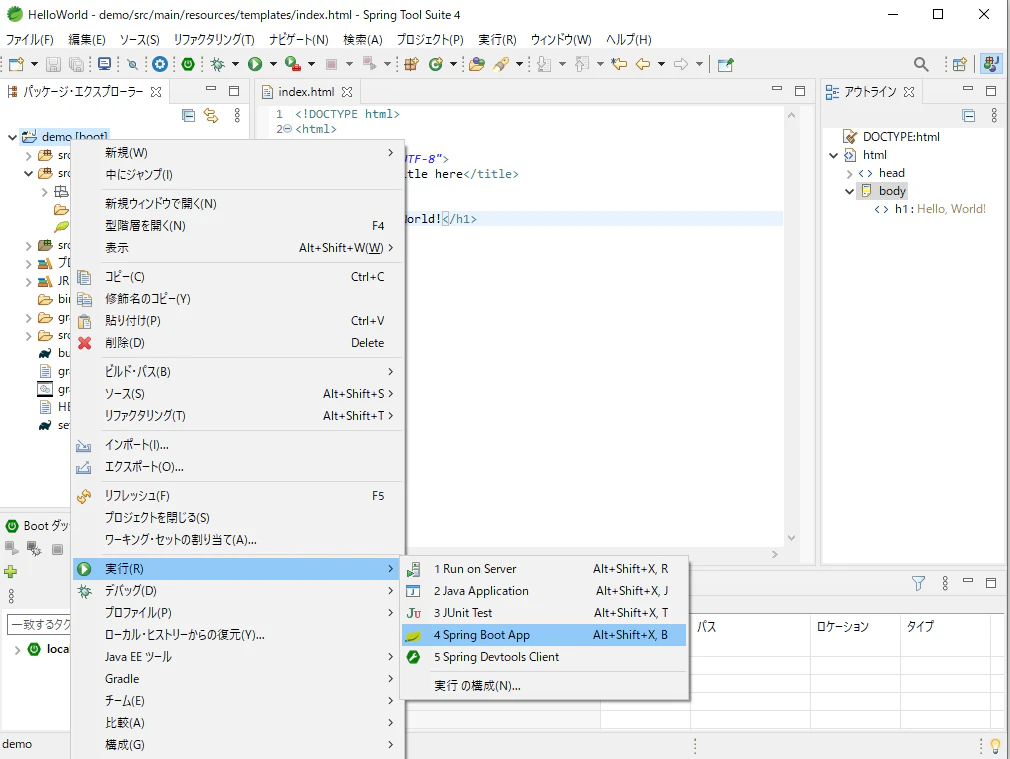Maximize the index.html editor area
Image resolution: width=1010 pixels, height=759 pixels.
(x=800, y=91)
